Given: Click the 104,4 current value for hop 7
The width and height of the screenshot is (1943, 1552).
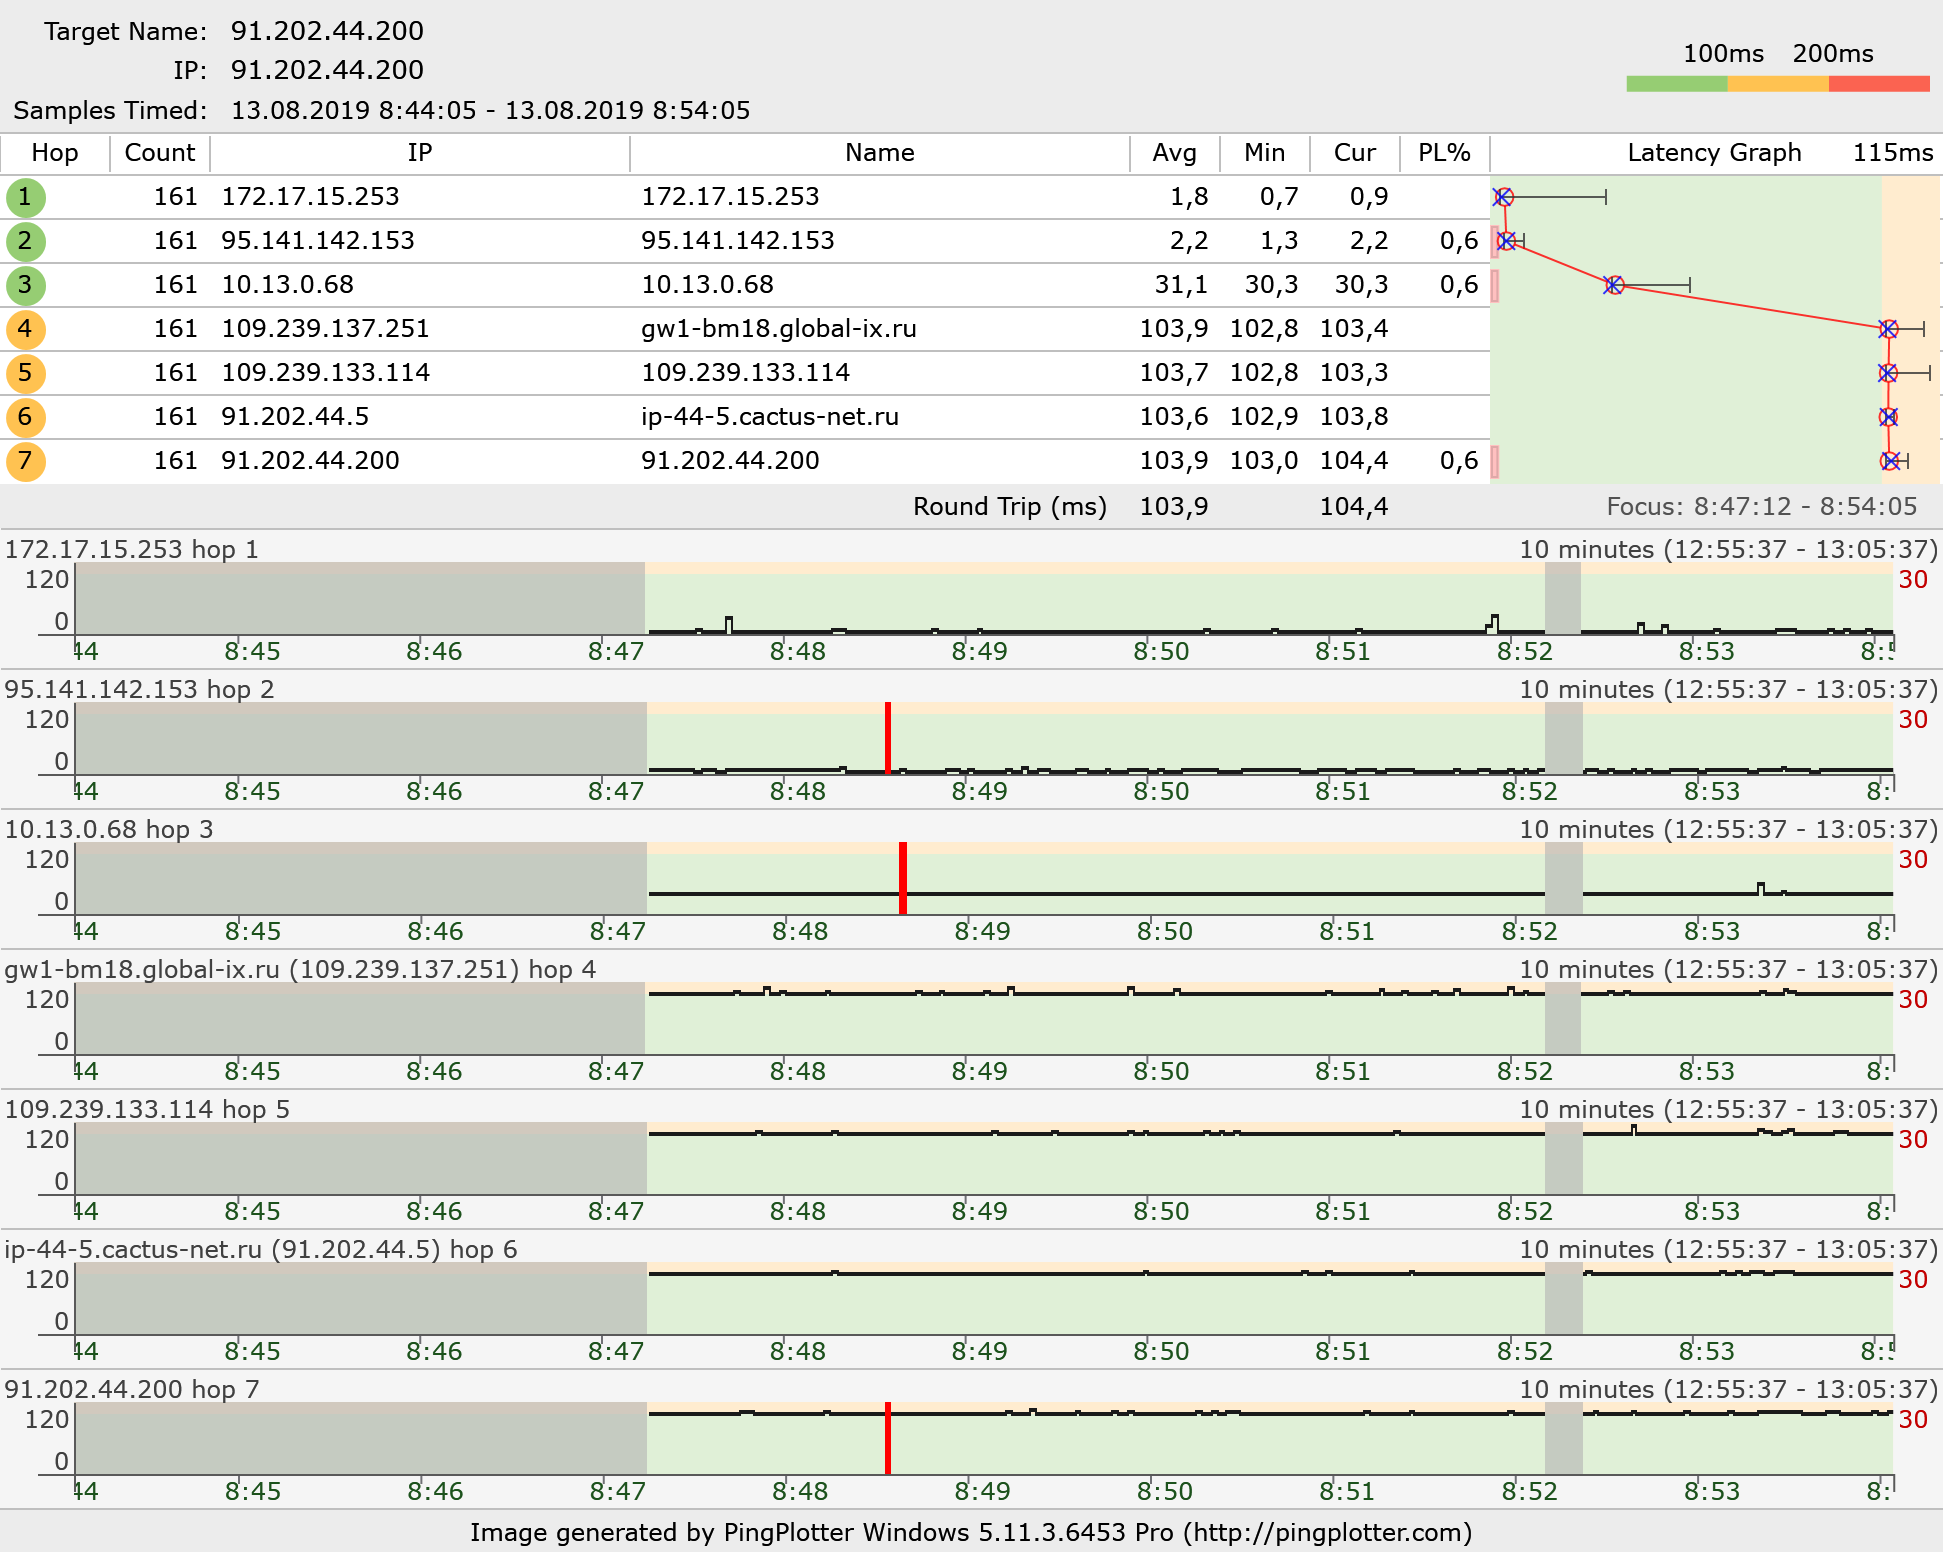Looking at the screenshot, I should pos(1354,461).
